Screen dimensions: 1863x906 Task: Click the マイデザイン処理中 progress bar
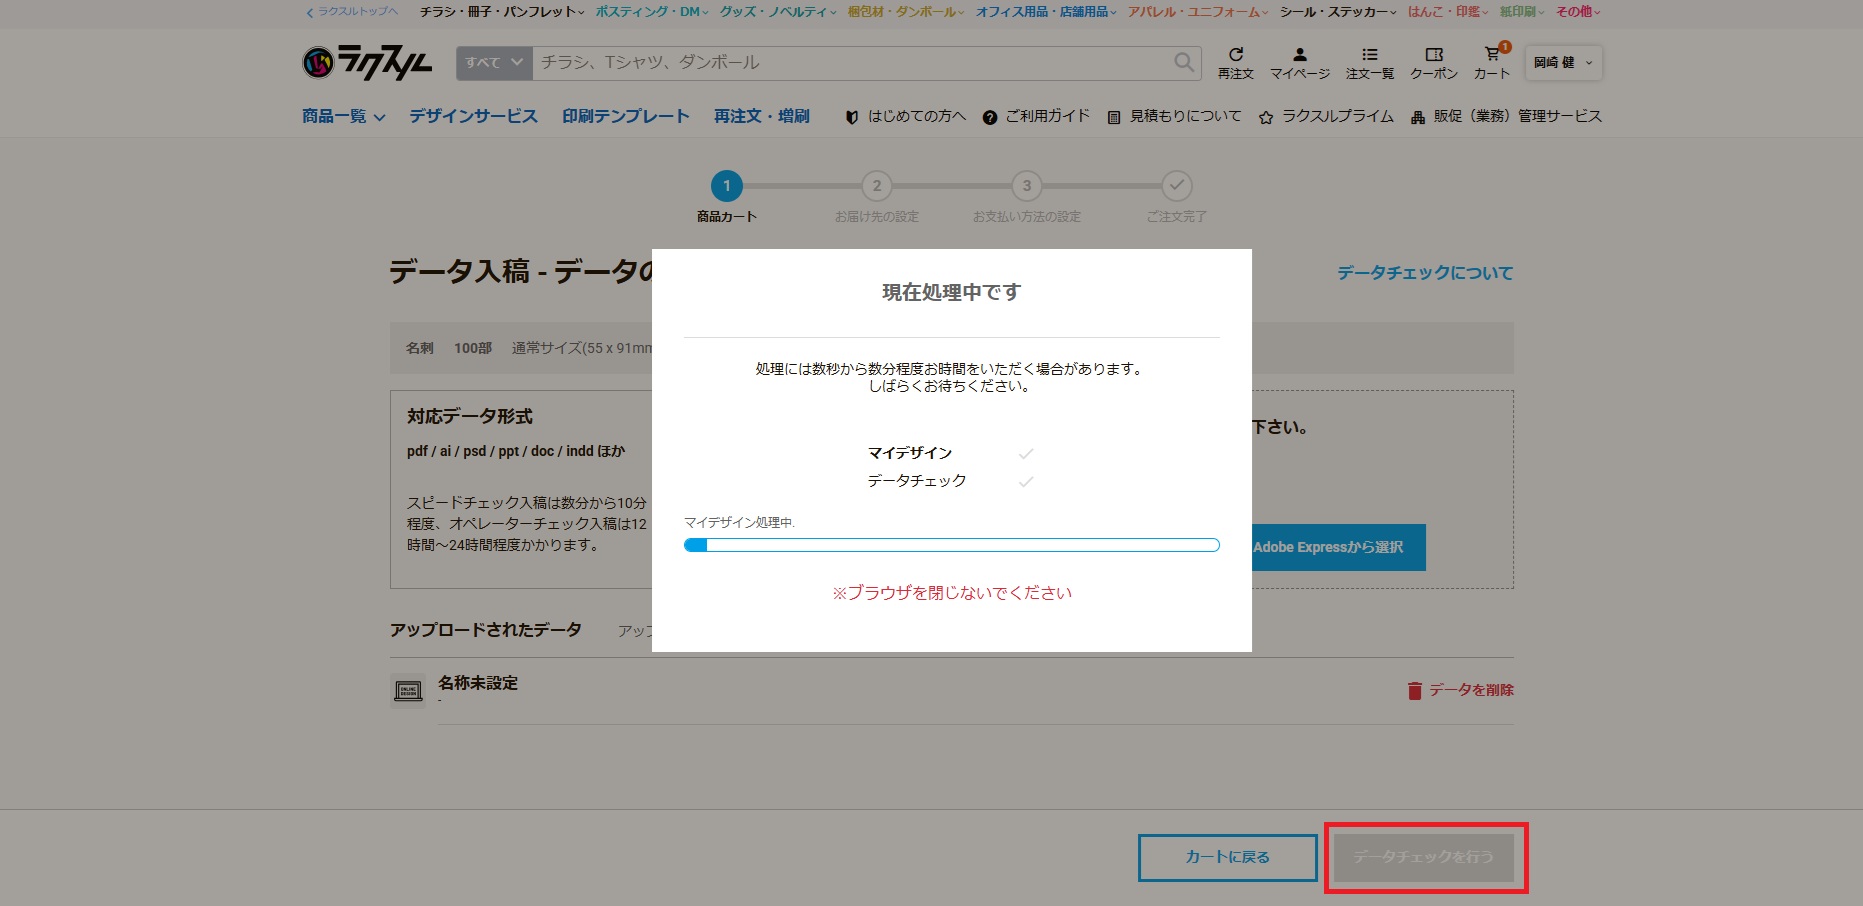pos(952,545)
